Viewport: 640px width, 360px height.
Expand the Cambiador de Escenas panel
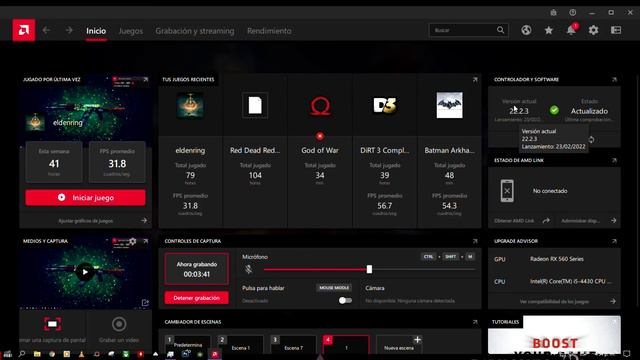click(x=475, y=322)
